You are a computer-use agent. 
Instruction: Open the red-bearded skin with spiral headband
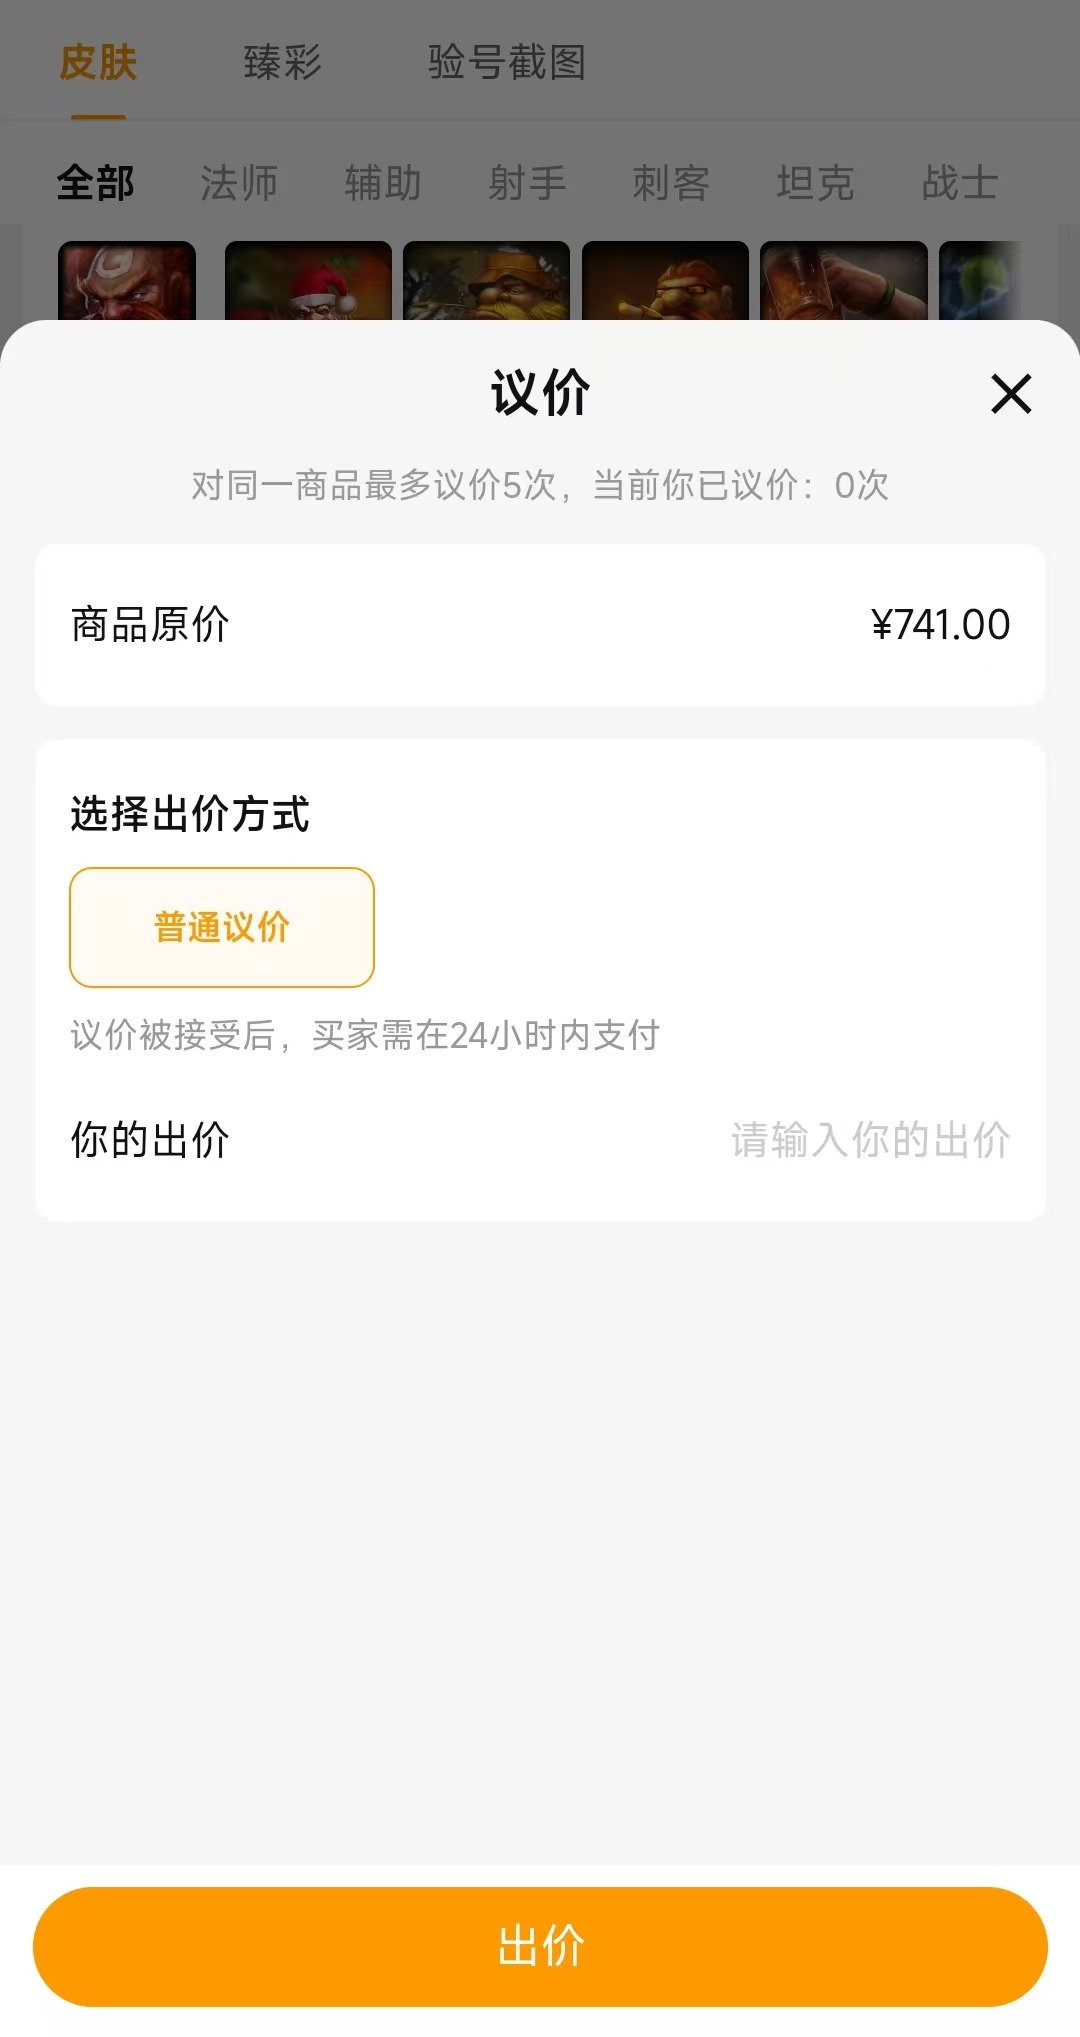click(x=127, y=281)
